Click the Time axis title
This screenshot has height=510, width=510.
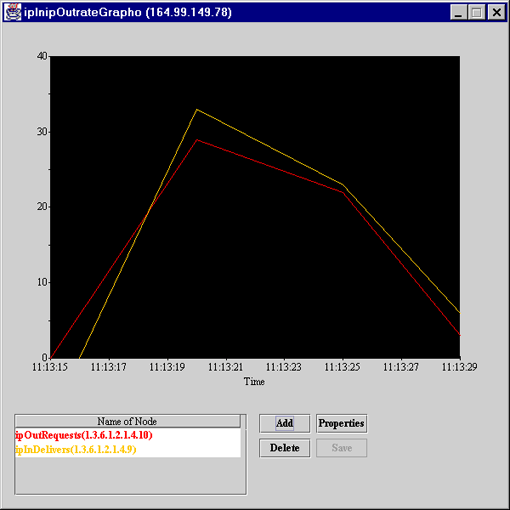click(254, 381)
